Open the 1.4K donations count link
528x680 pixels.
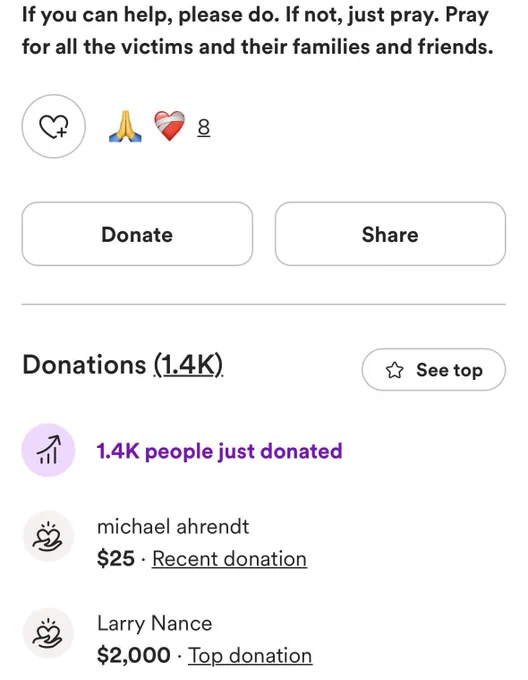pyautogui.click(x=188, y=365)
